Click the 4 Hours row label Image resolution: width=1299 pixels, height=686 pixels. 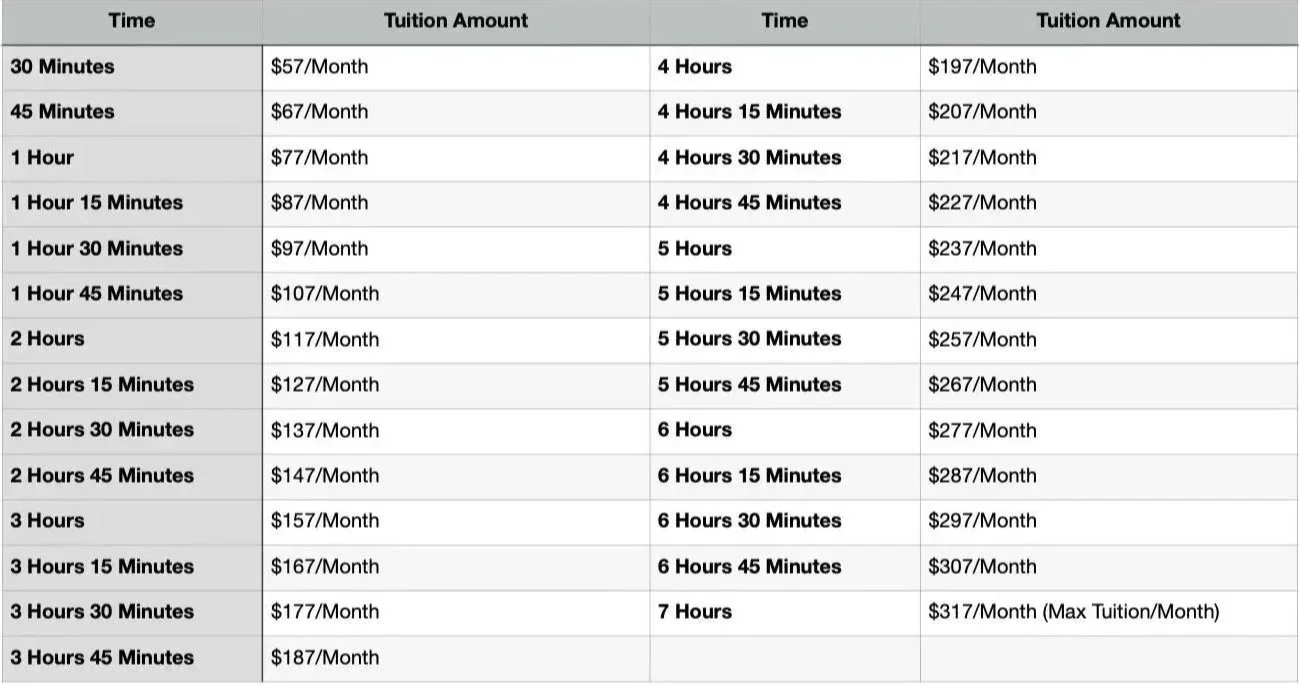point(694,67)
